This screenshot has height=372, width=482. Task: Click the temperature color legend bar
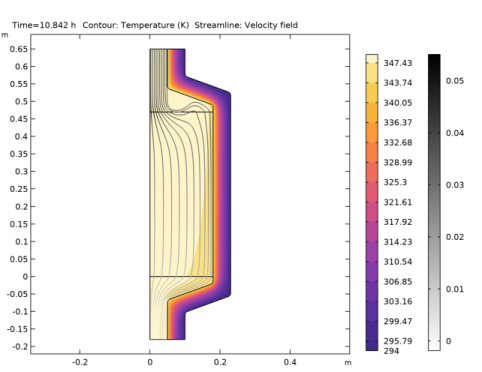coord(372,202)
